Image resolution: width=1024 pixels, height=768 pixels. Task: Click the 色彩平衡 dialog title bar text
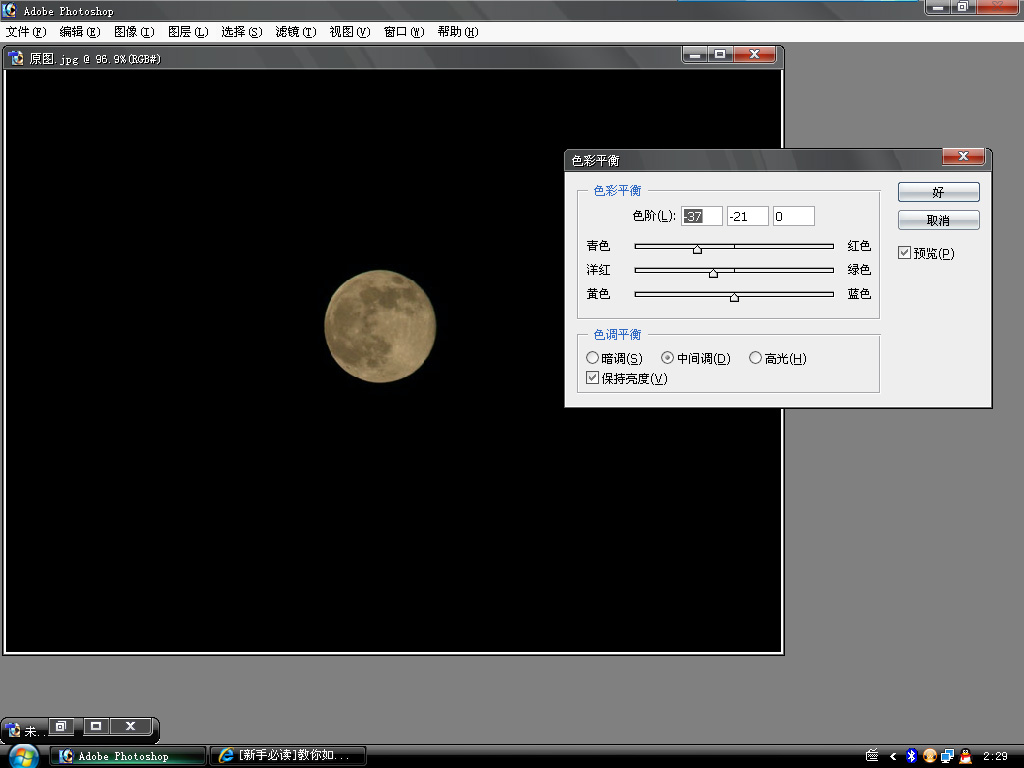click(x=596, y=161)
